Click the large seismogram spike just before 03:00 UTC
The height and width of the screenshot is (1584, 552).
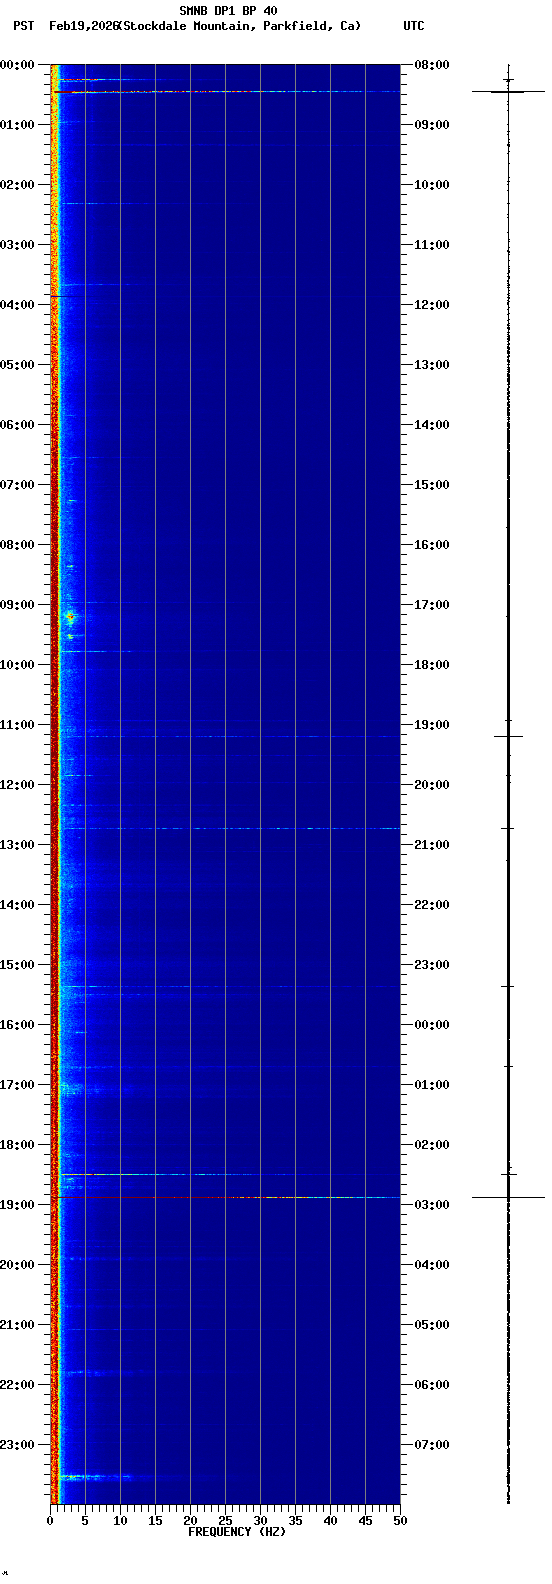pyautogui.click(x=508, y=1197)
